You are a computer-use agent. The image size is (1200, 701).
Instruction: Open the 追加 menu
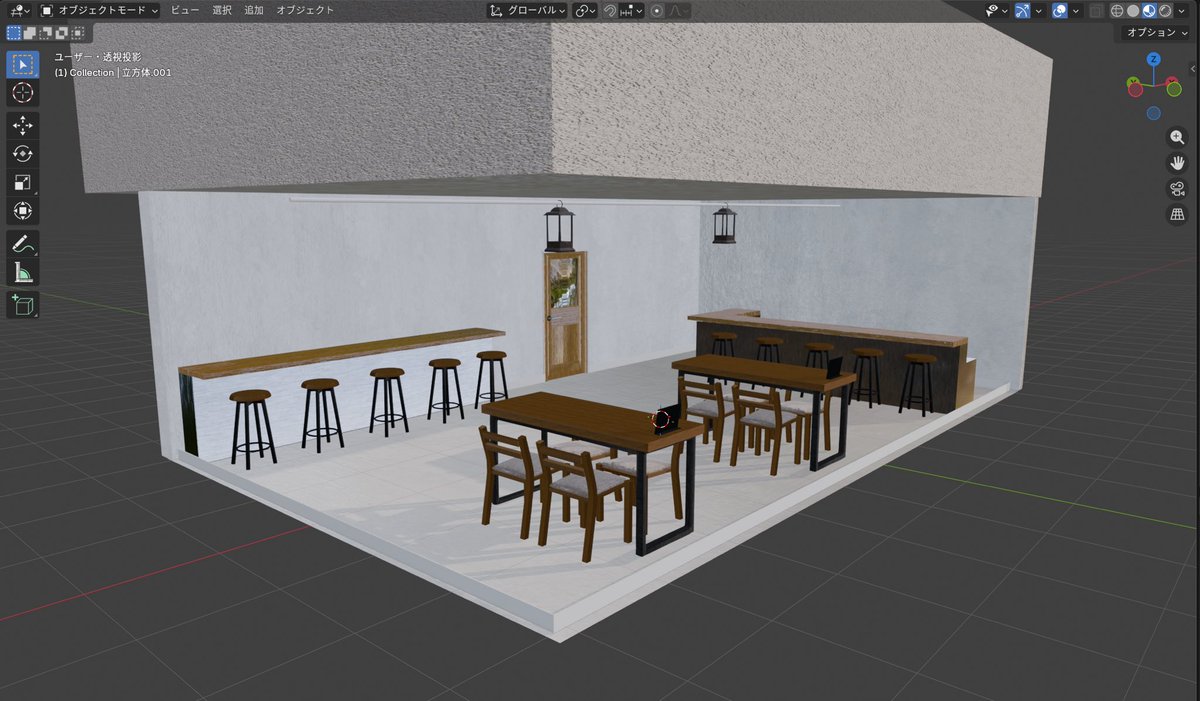click(x=254, y=10)
